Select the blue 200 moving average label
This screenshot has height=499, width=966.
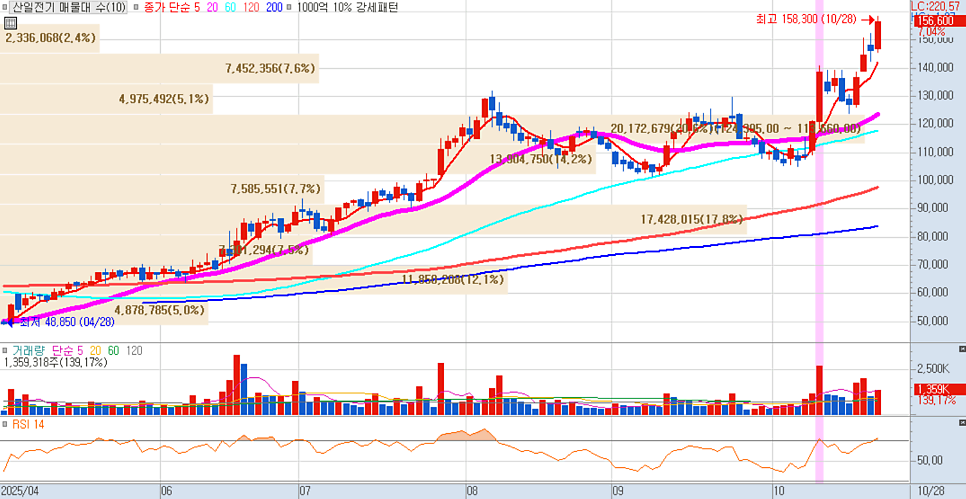coord(275,7)
